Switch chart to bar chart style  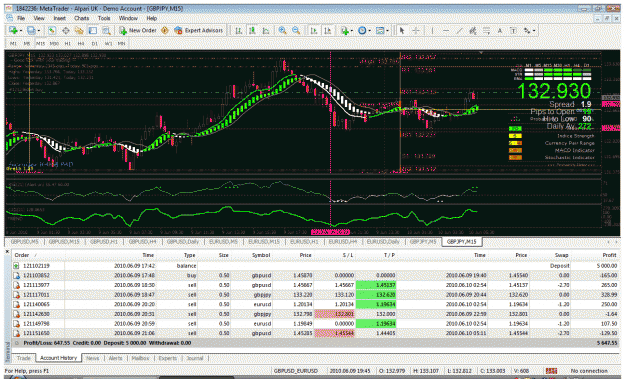pyautogui.click(x=238, y=31)
